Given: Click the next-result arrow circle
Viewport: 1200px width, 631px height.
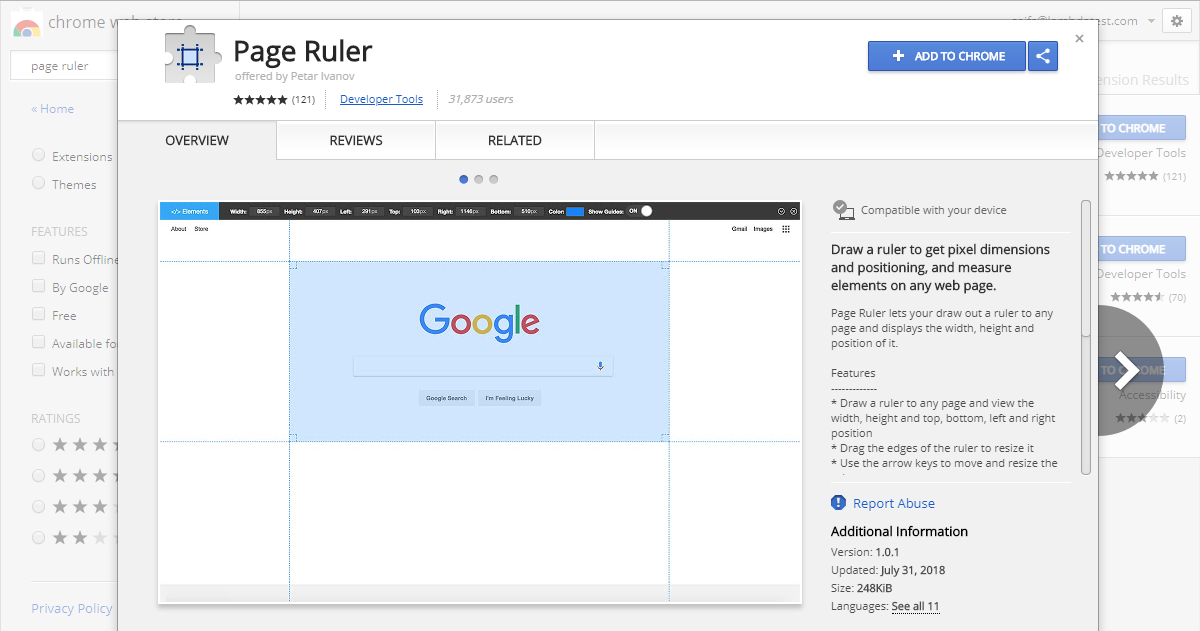Looking at the screenshot, I should (1126, 370).
